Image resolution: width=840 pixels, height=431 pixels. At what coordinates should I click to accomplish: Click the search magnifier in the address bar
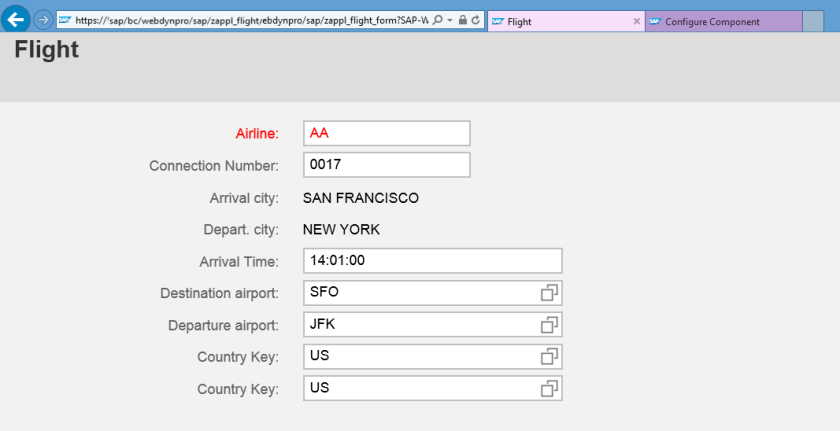tap(438, 21)
